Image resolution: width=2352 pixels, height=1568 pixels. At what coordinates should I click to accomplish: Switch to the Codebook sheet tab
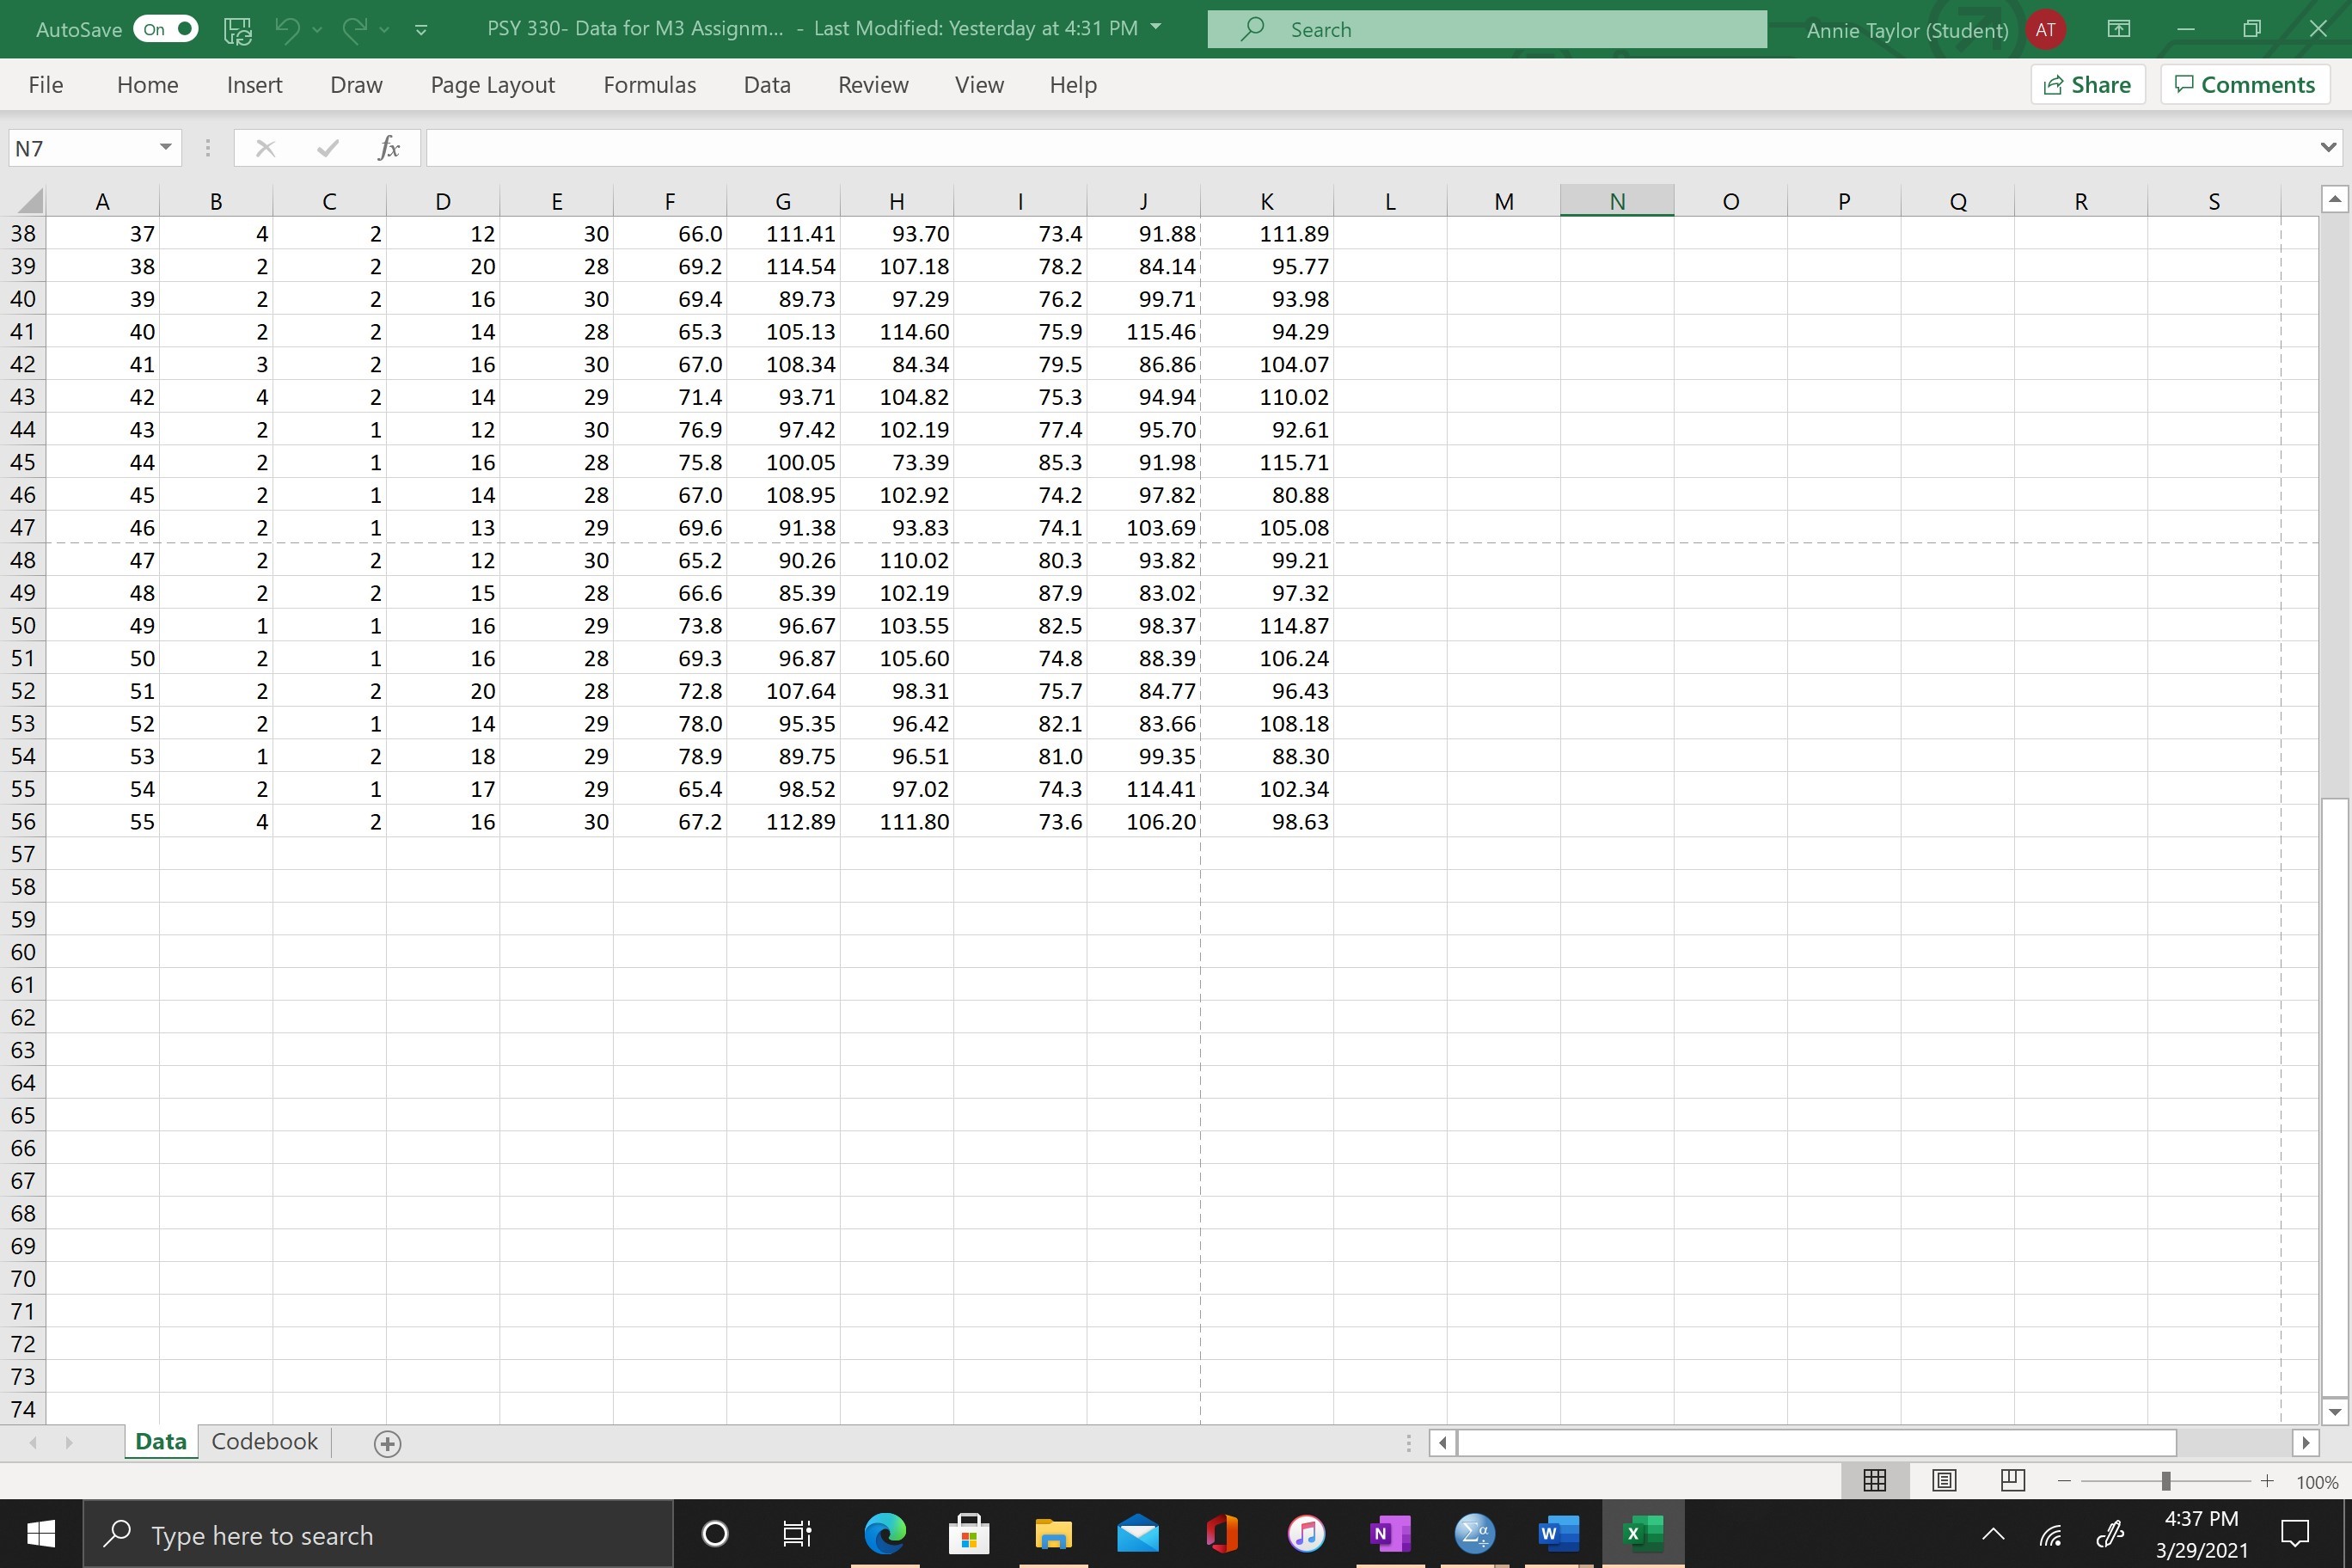[264, 1442]
